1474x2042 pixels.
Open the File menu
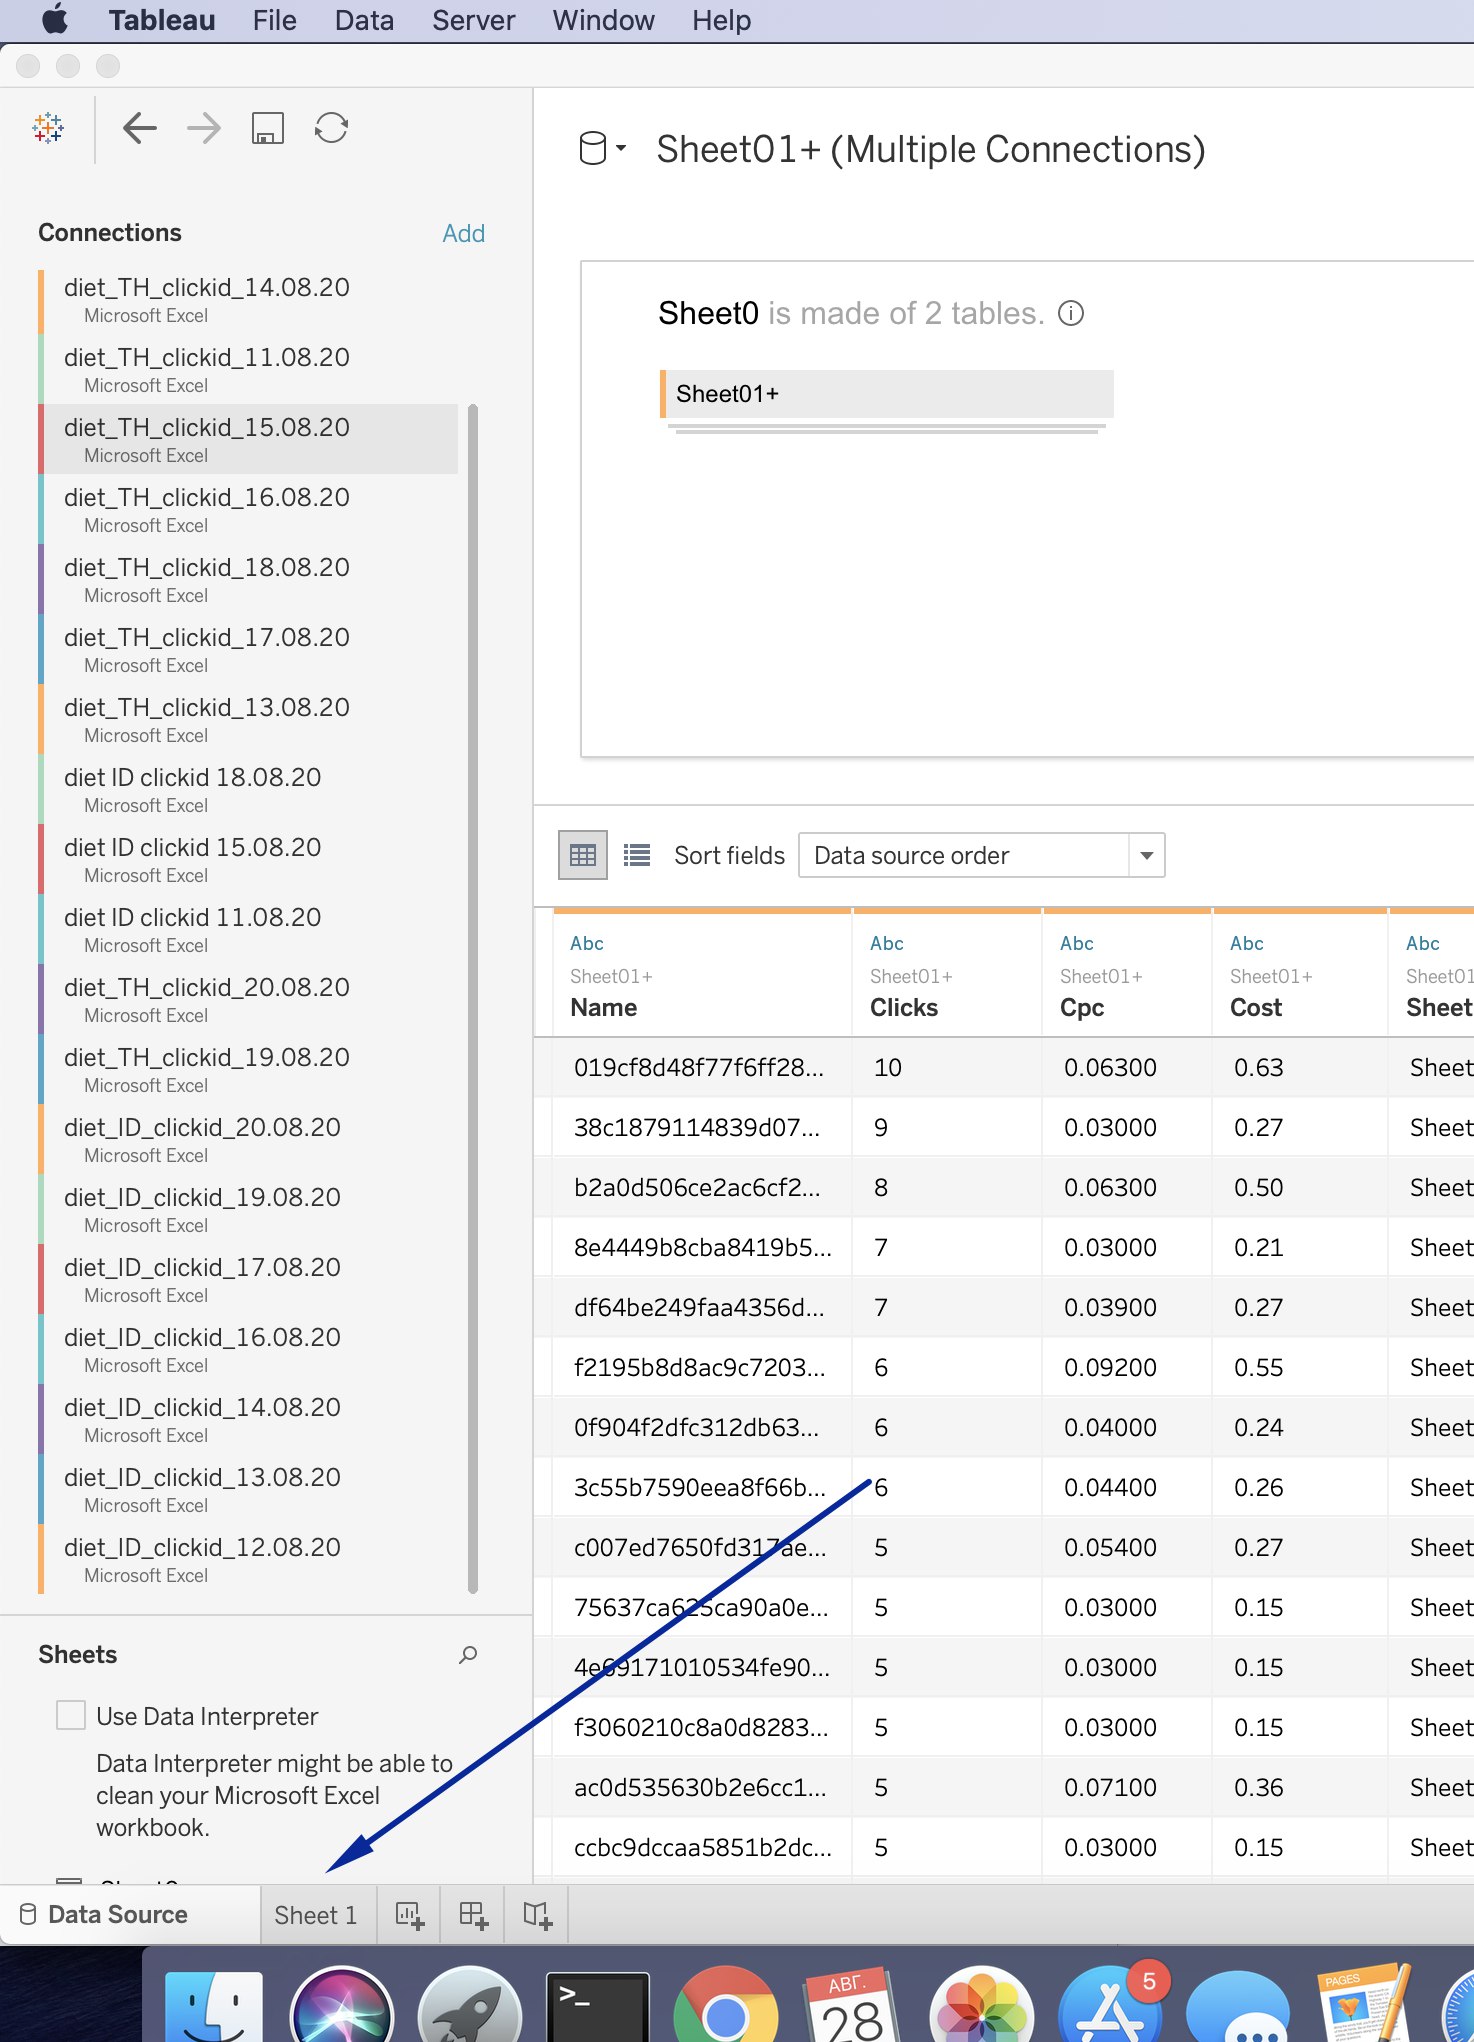275,20
